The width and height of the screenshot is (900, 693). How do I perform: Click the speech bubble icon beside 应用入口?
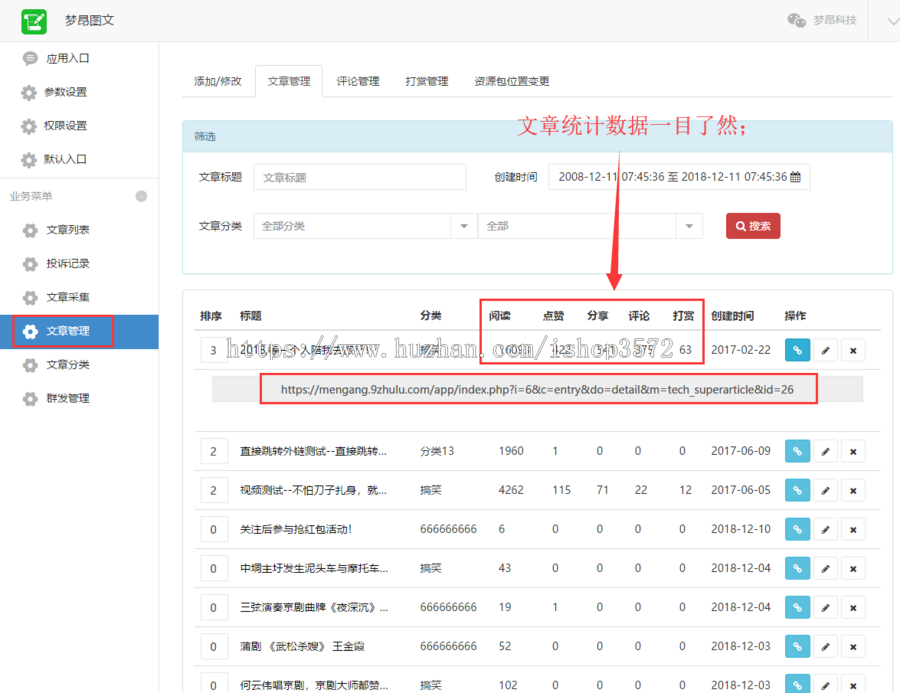[x=30, y=58]
